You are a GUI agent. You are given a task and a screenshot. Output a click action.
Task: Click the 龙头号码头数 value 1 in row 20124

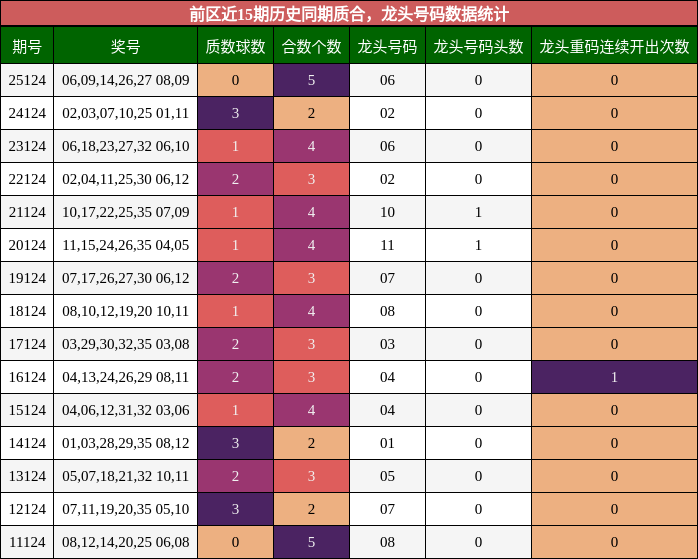[x=479, y=245]
